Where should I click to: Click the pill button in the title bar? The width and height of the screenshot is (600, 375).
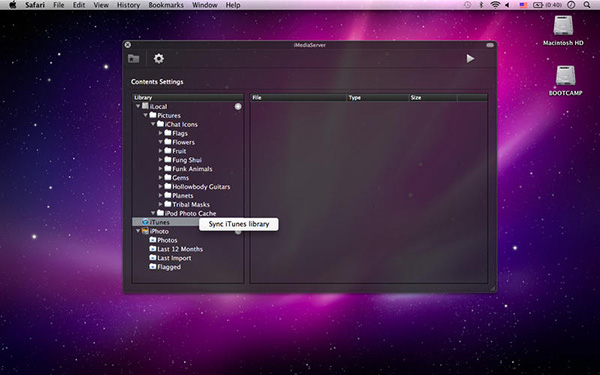point(490,45)
